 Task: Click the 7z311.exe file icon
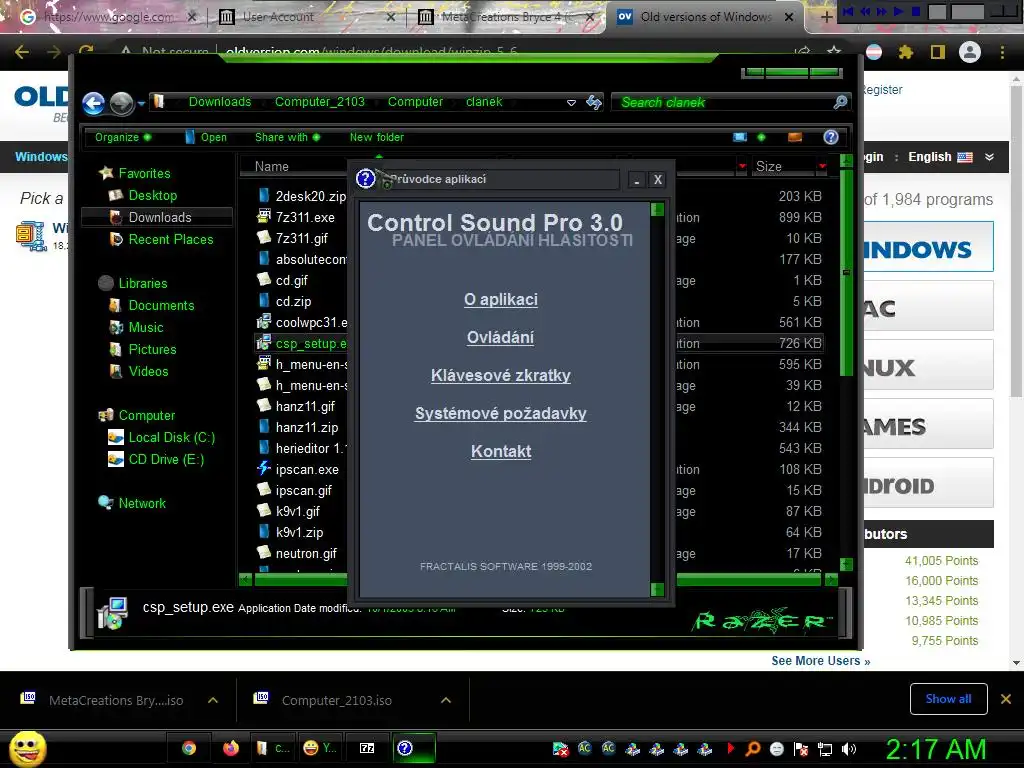click(264, 216)
